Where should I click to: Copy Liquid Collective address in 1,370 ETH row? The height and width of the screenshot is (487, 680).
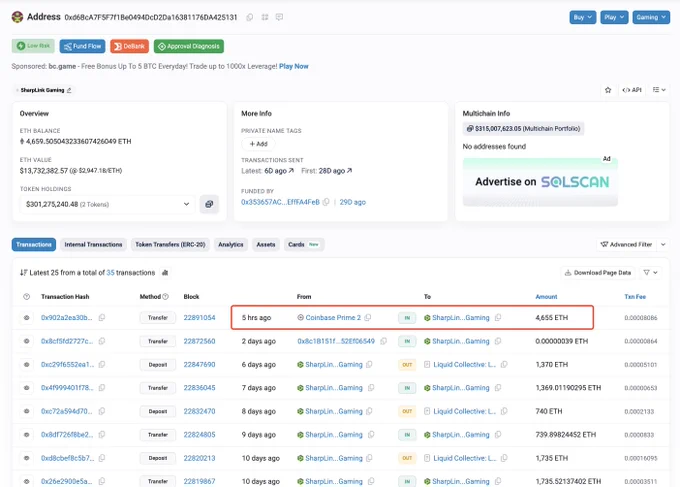pyautogui.click(x=504, y=364)
